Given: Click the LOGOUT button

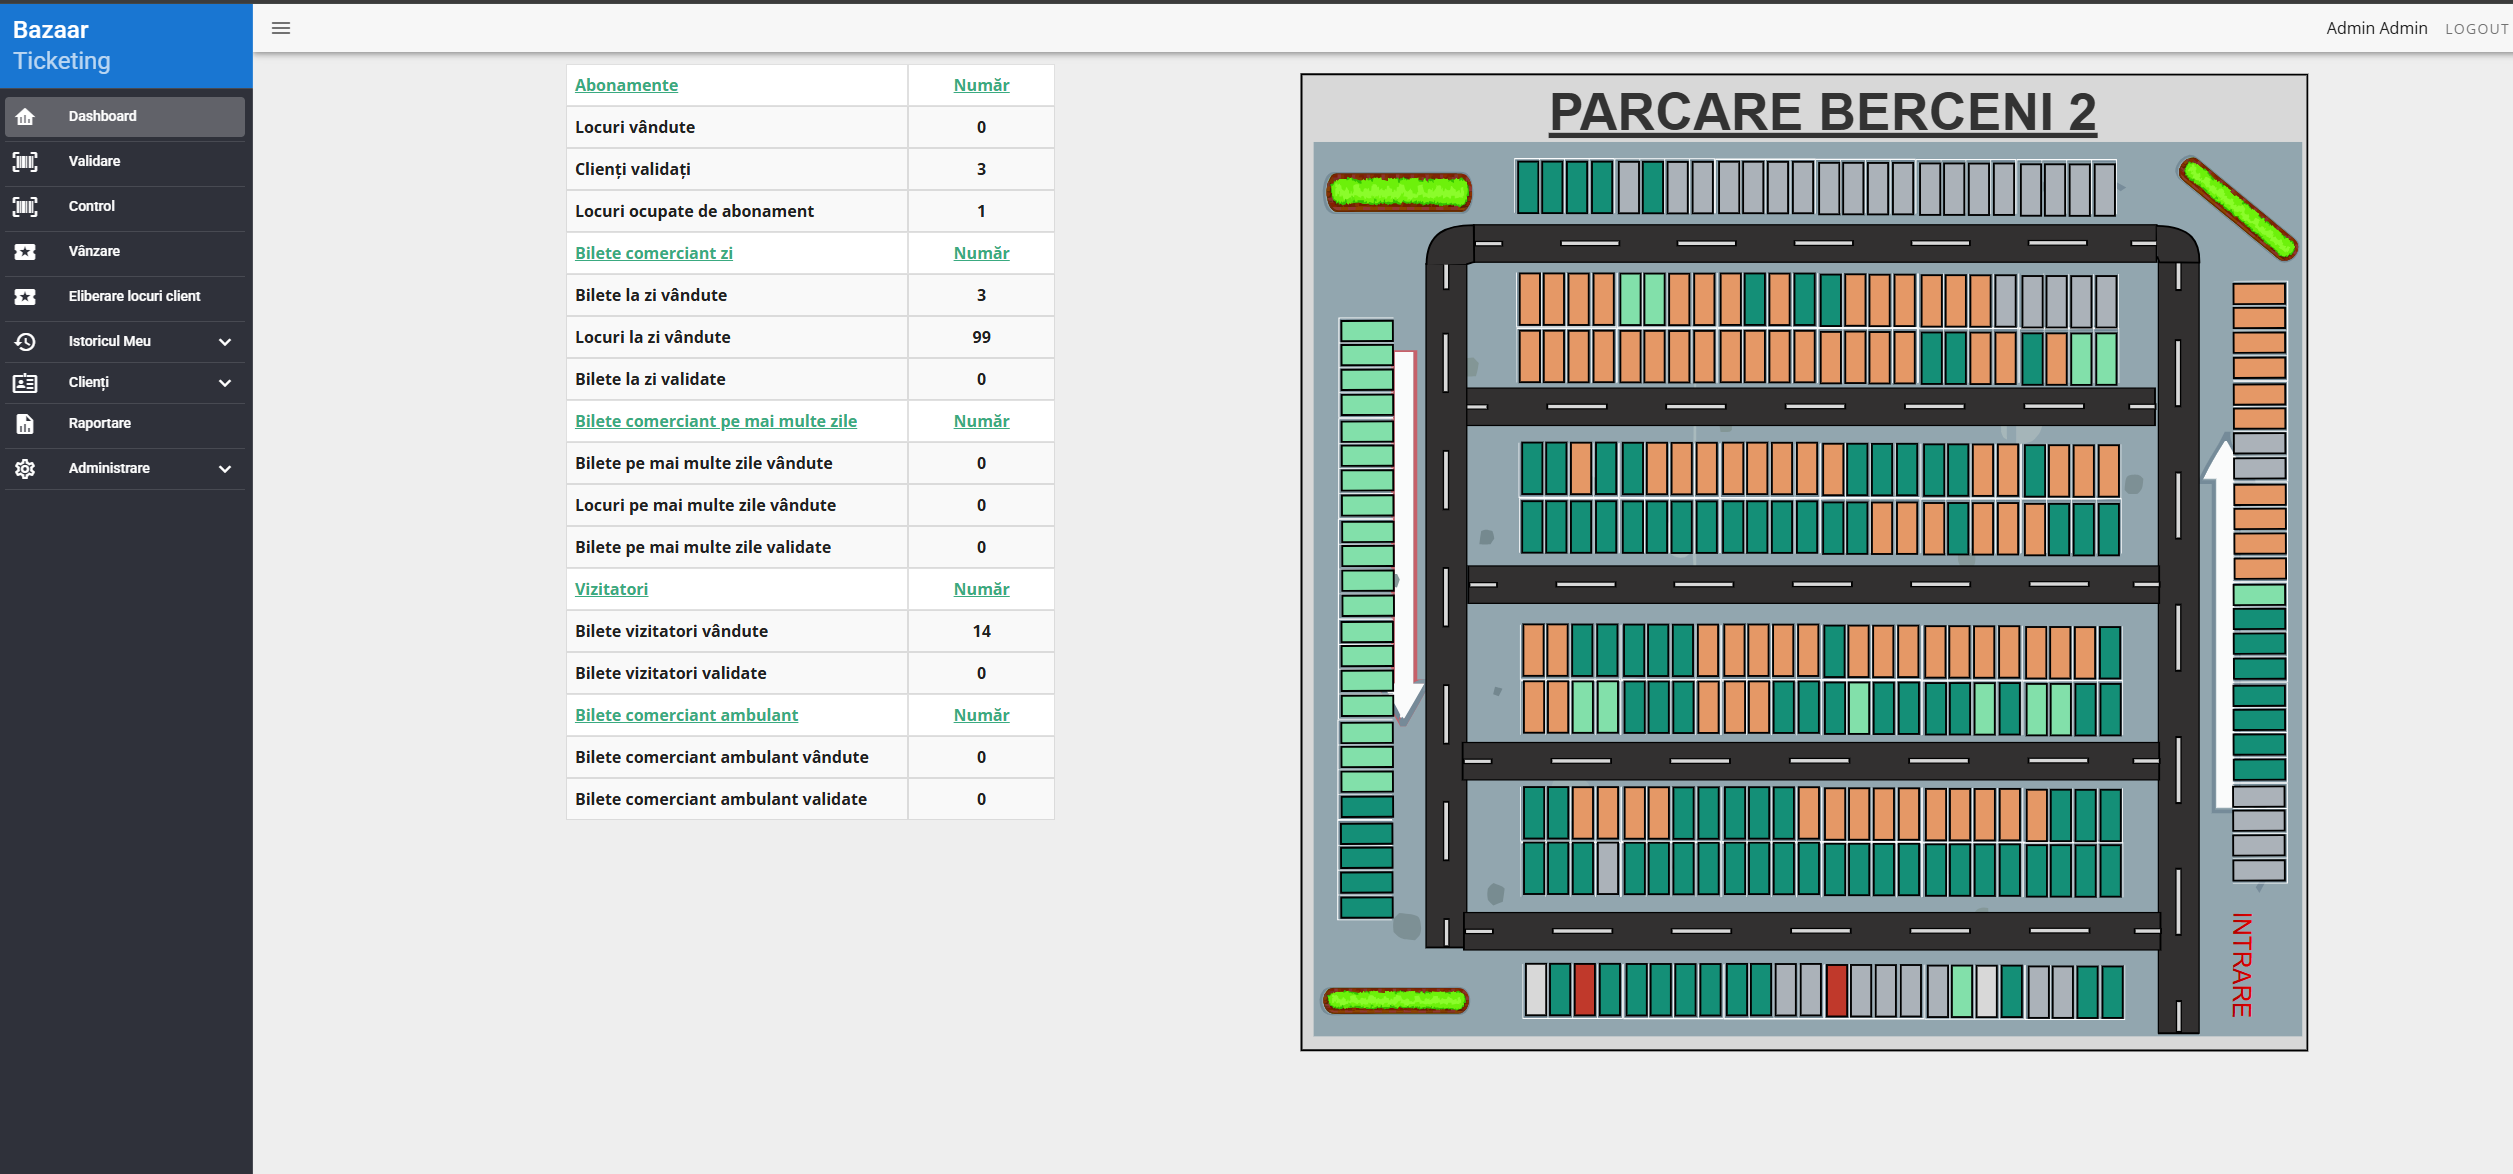Looking at the screenshot, I should (2477, 29).
